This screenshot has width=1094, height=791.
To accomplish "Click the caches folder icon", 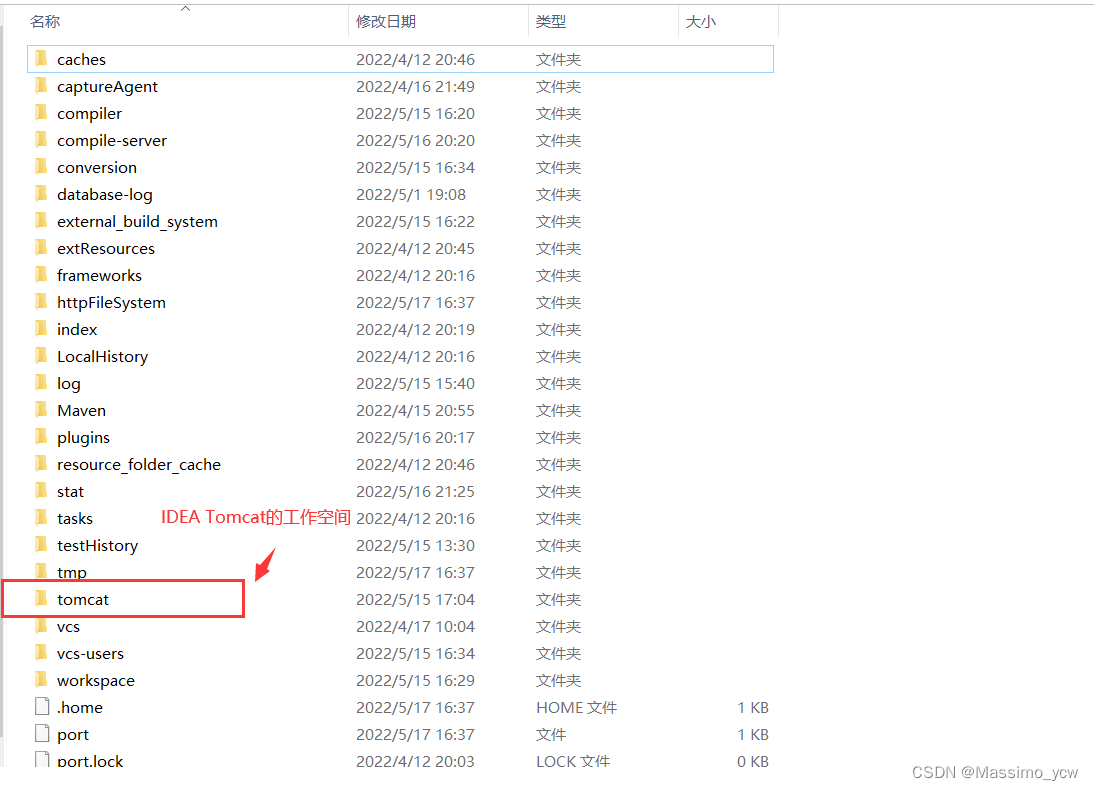I will point(42,59).
